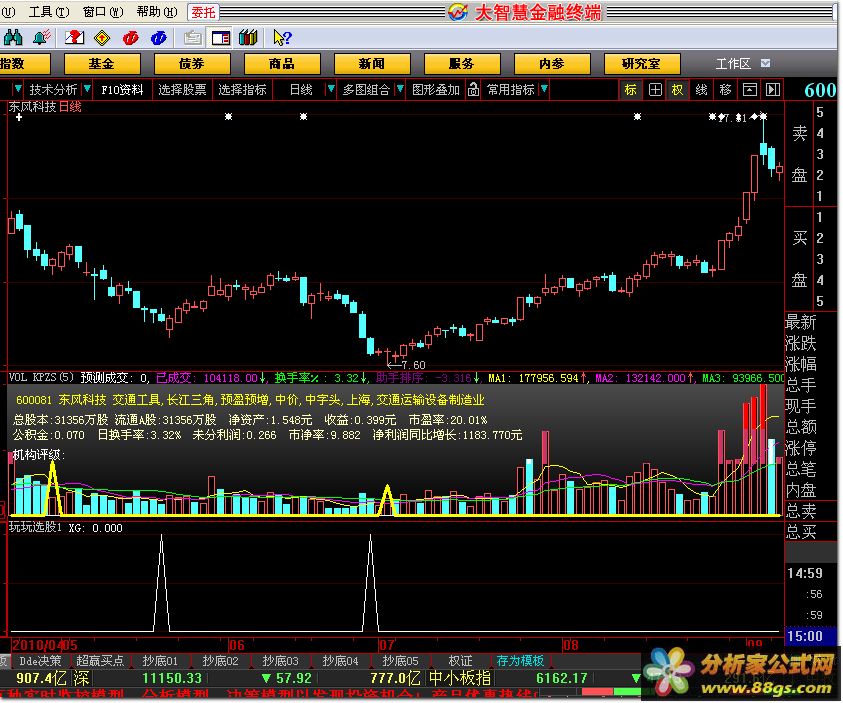Open the alarm bell alert icon
Viewport: 843px width, 703px height.
click(x=42, y=38)
